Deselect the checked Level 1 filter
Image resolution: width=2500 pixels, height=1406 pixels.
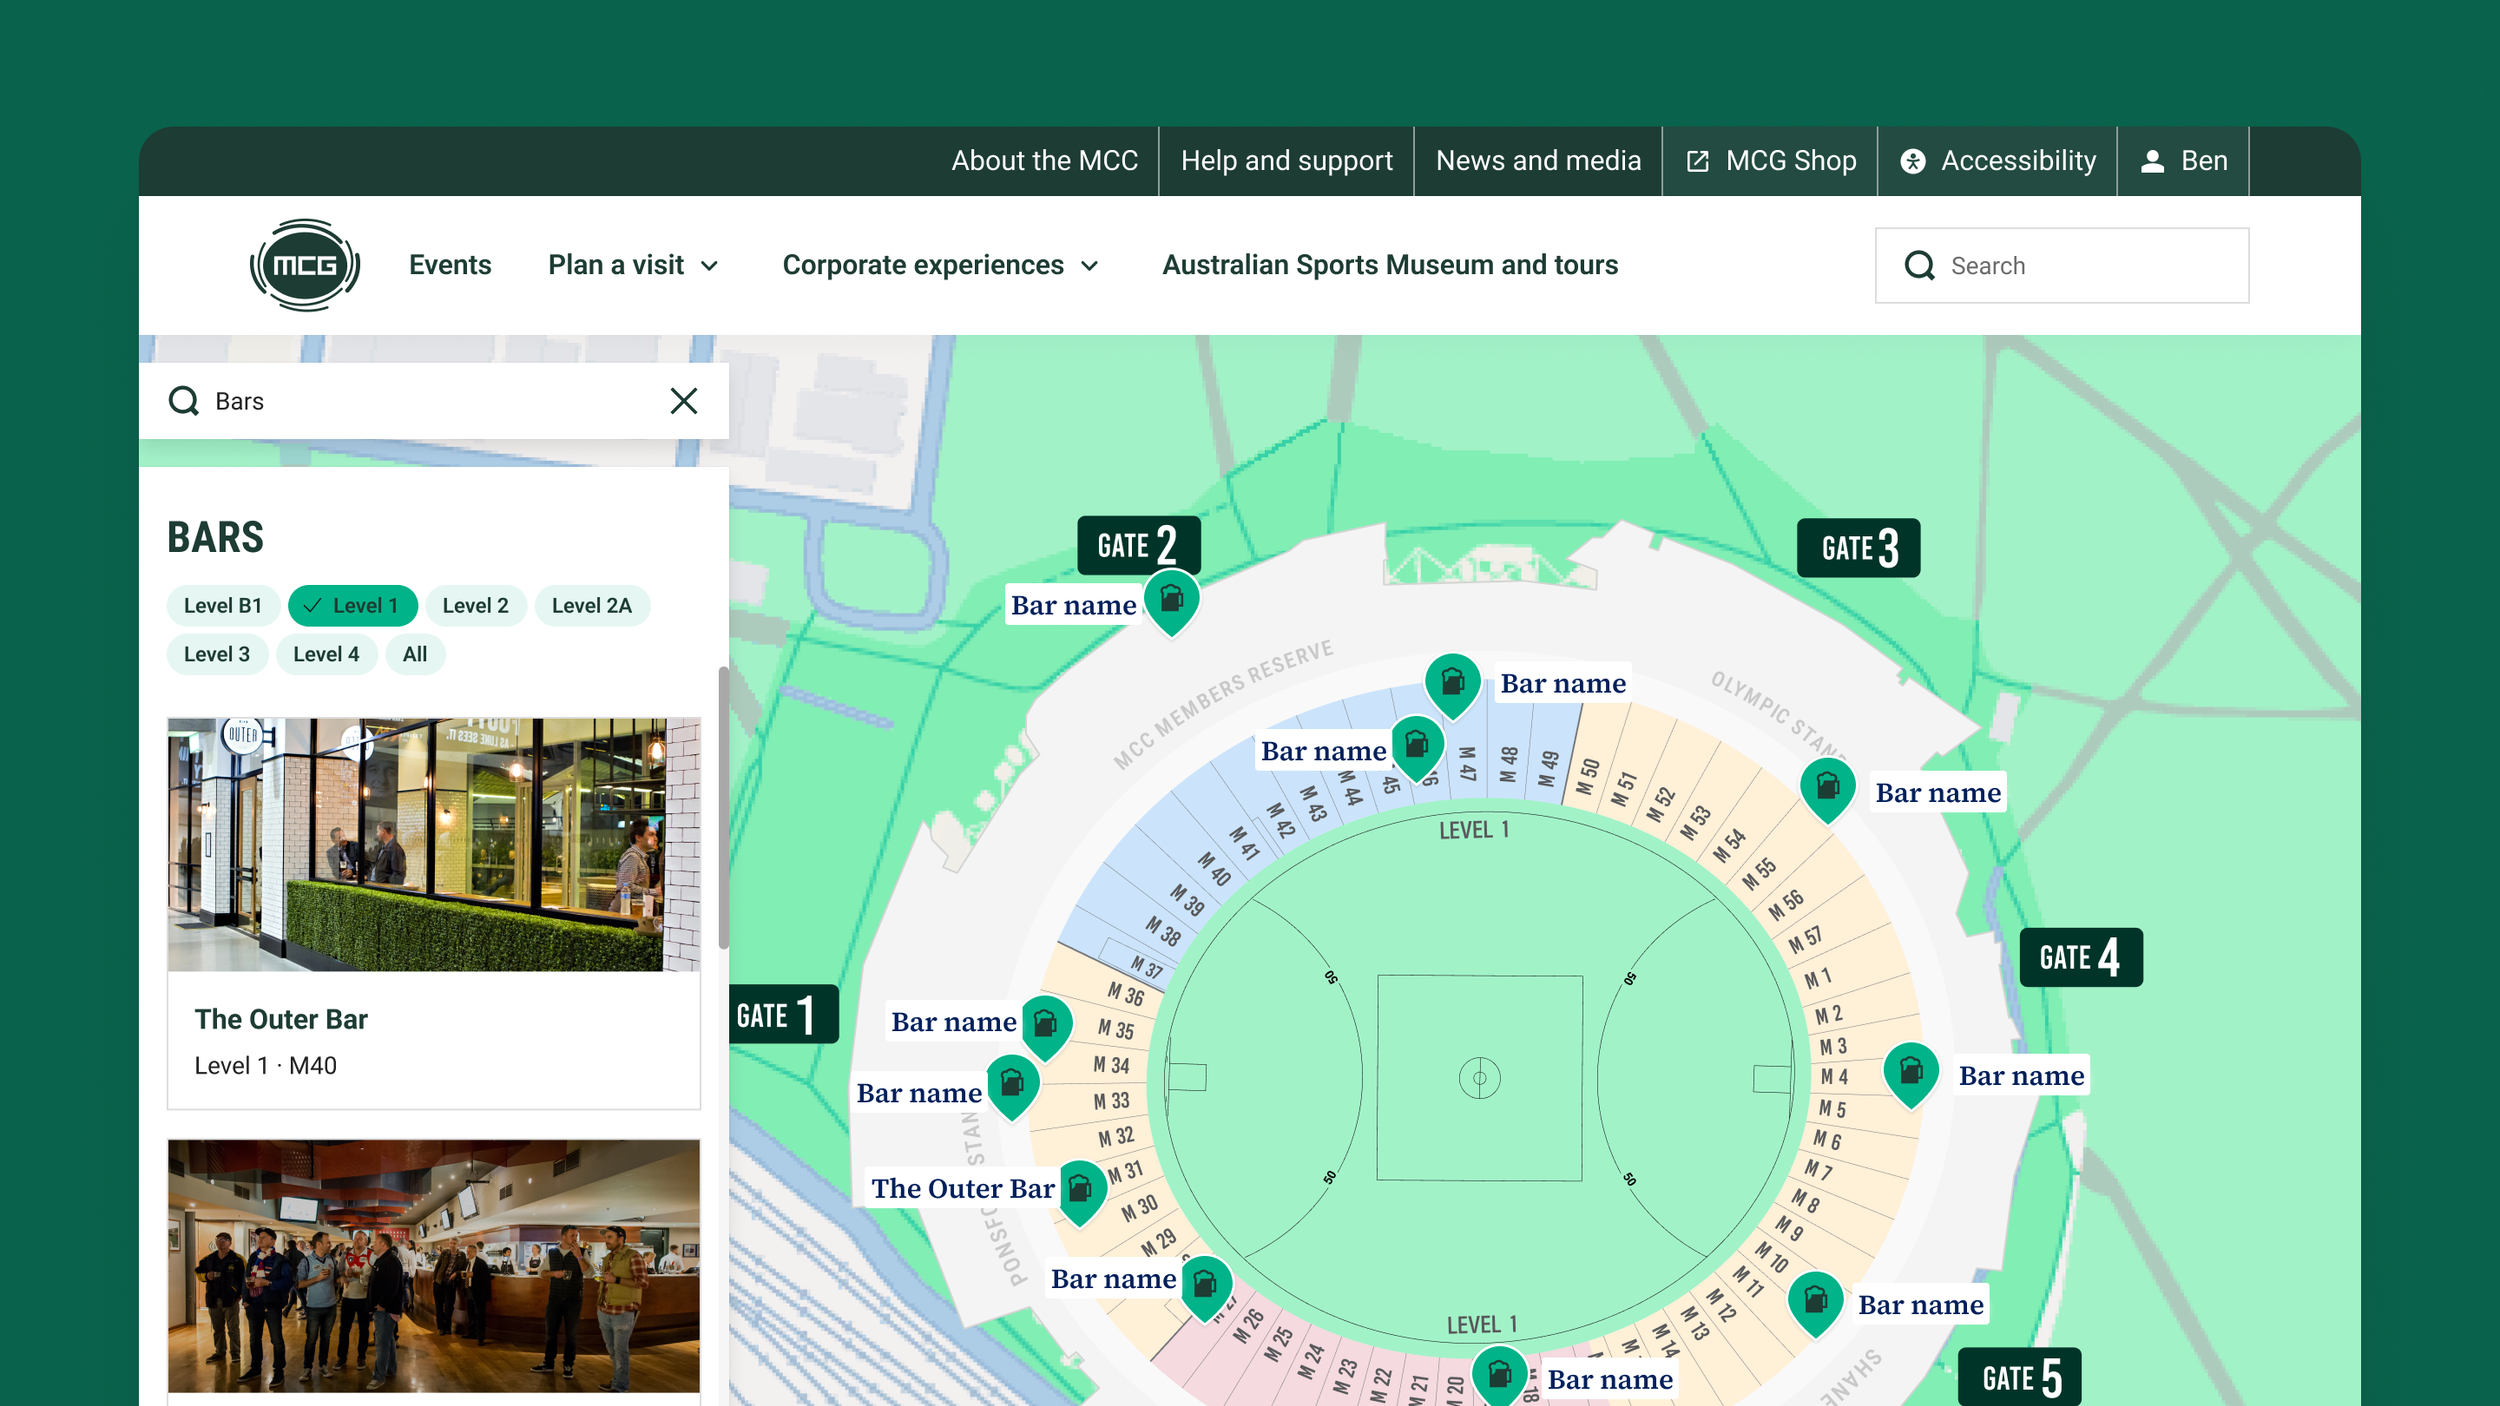tap(352, 606)
